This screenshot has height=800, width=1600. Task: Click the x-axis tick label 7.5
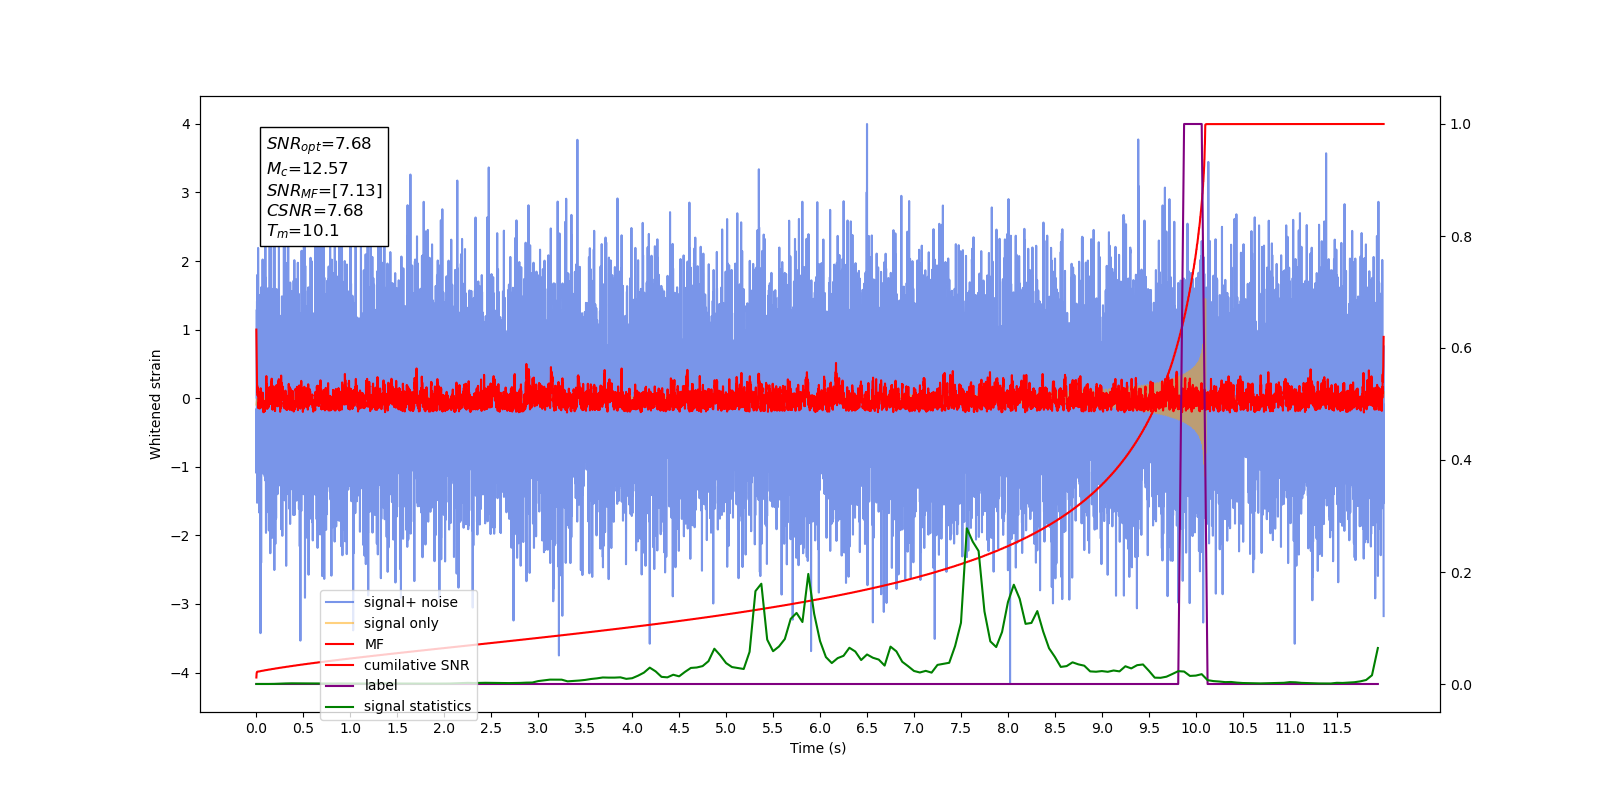point(961,728)
